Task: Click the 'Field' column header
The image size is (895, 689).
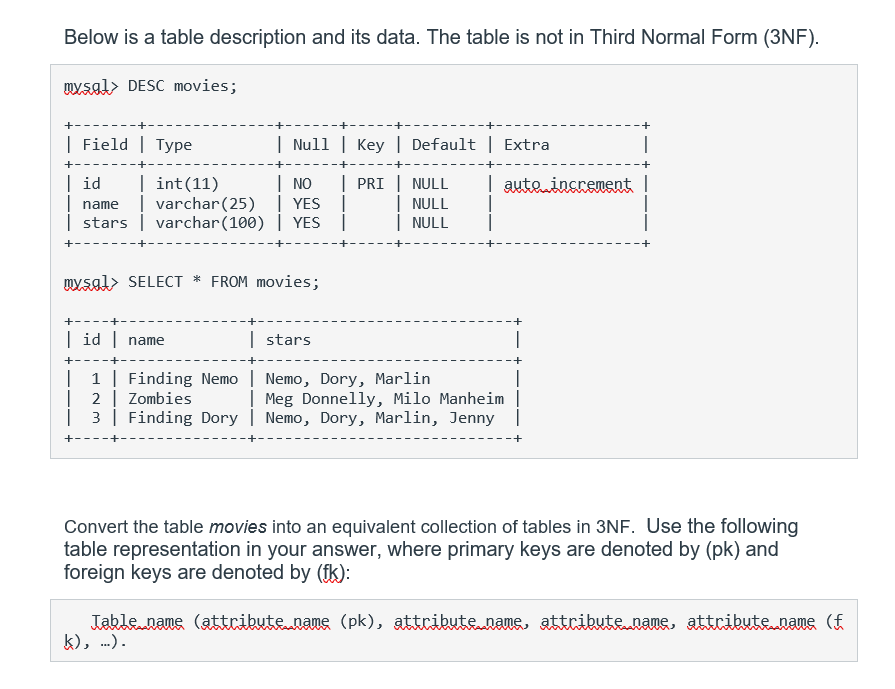Action: [105, 145]
